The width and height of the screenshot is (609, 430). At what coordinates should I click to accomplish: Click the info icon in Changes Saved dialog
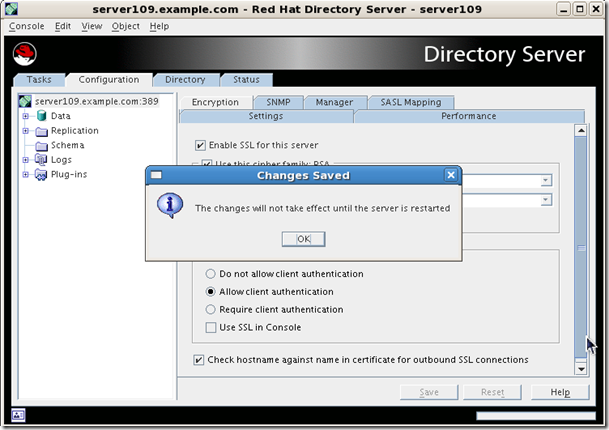(170, 205)
